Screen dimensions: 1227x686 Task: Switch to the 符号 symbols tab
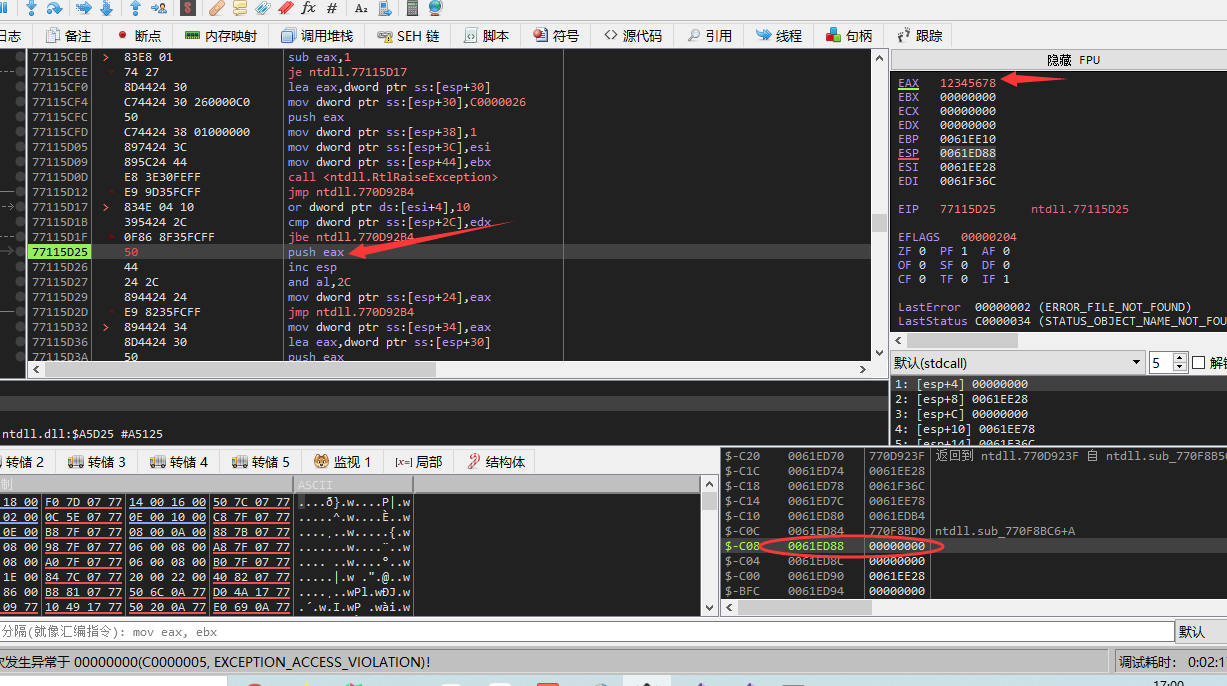(x=556, y=35)
